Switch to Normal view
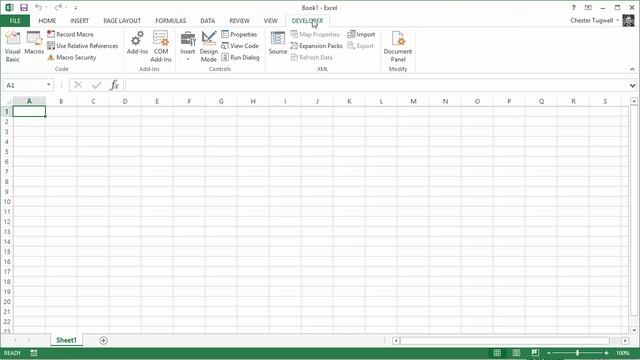The width and height of the screenshot is (640, 360). (x=497, y=353)
